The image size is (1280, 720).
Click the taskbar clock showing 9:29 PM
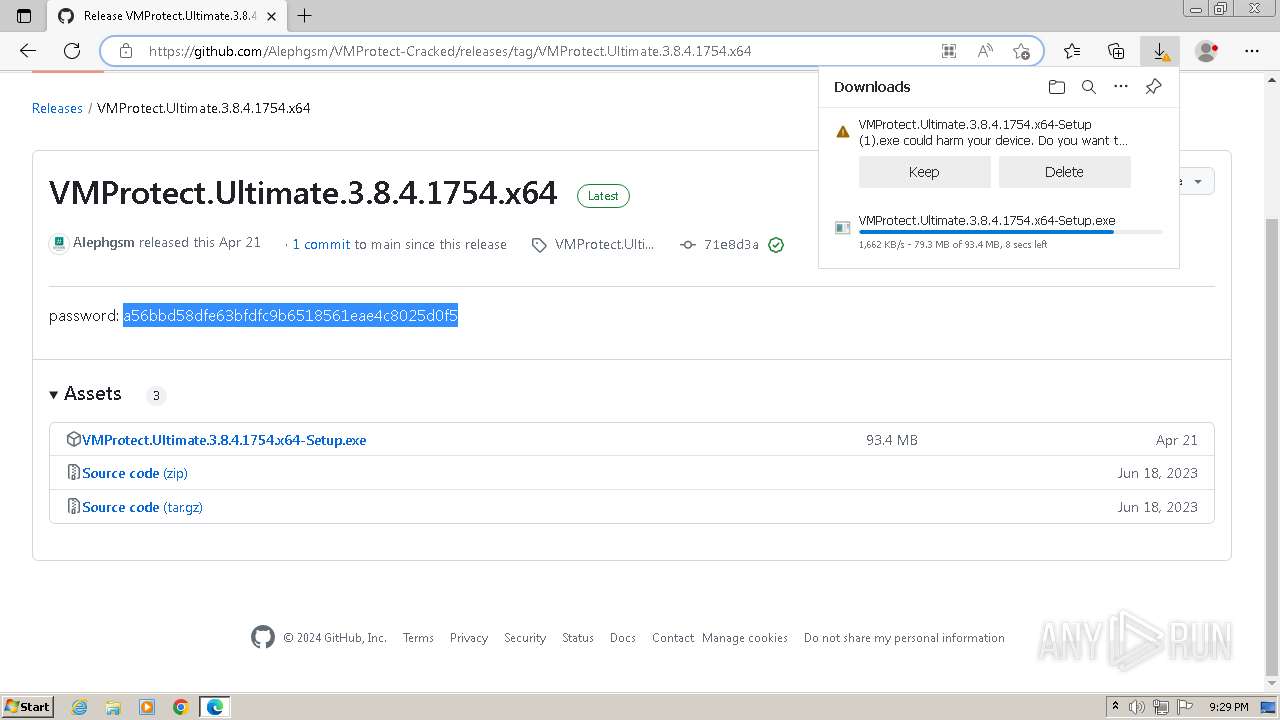(1228, 707)
